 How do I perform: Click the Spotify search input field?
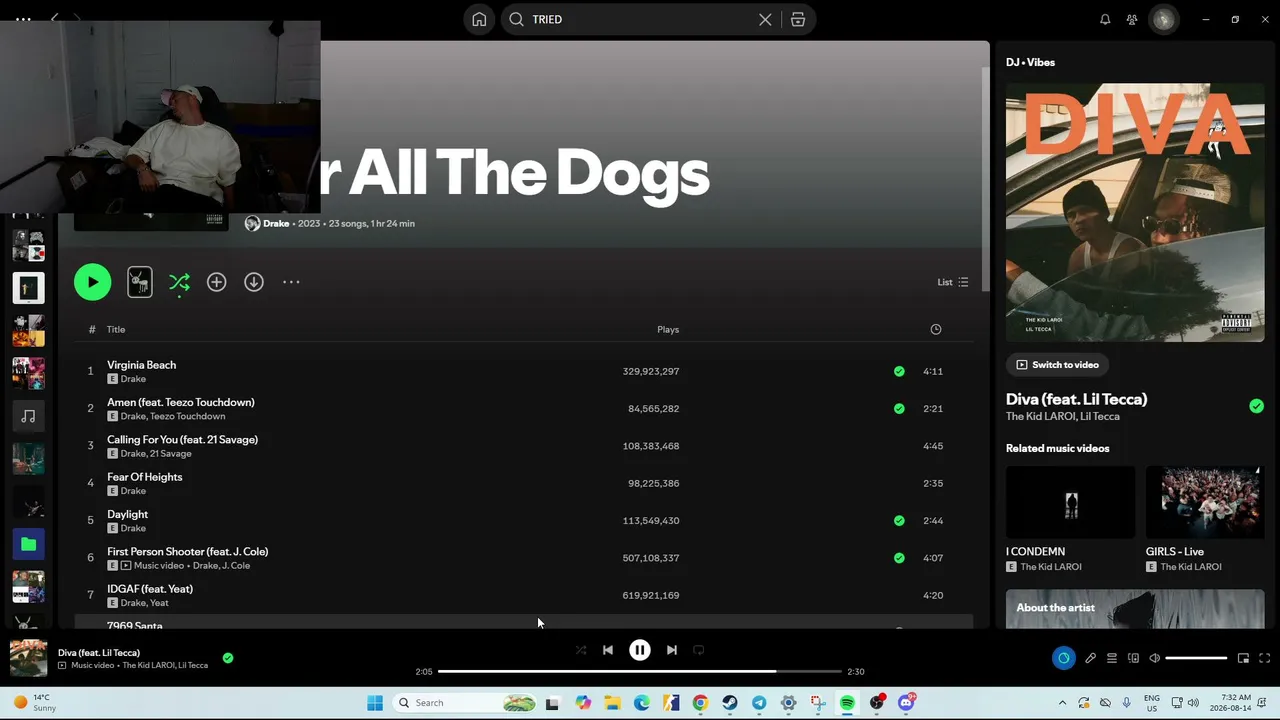tap(640, 19)
